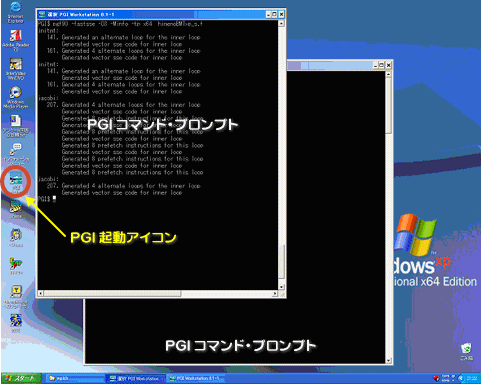Open the Internet Explorer desktop icon

(x=15, y=12)
